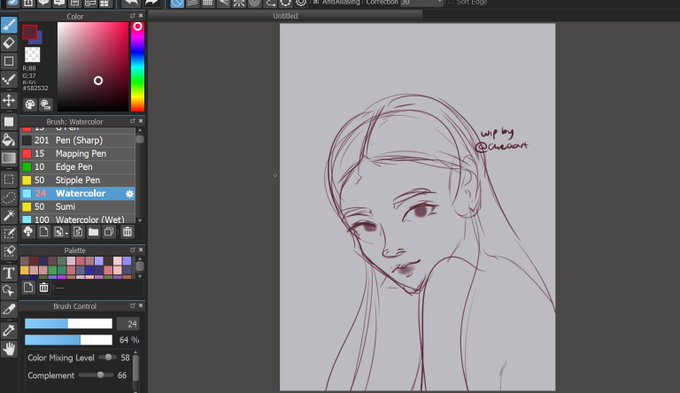Open the color settings icon beside the palette wheel
Viewport: 680px width, 393px height.
coord(46,105)
